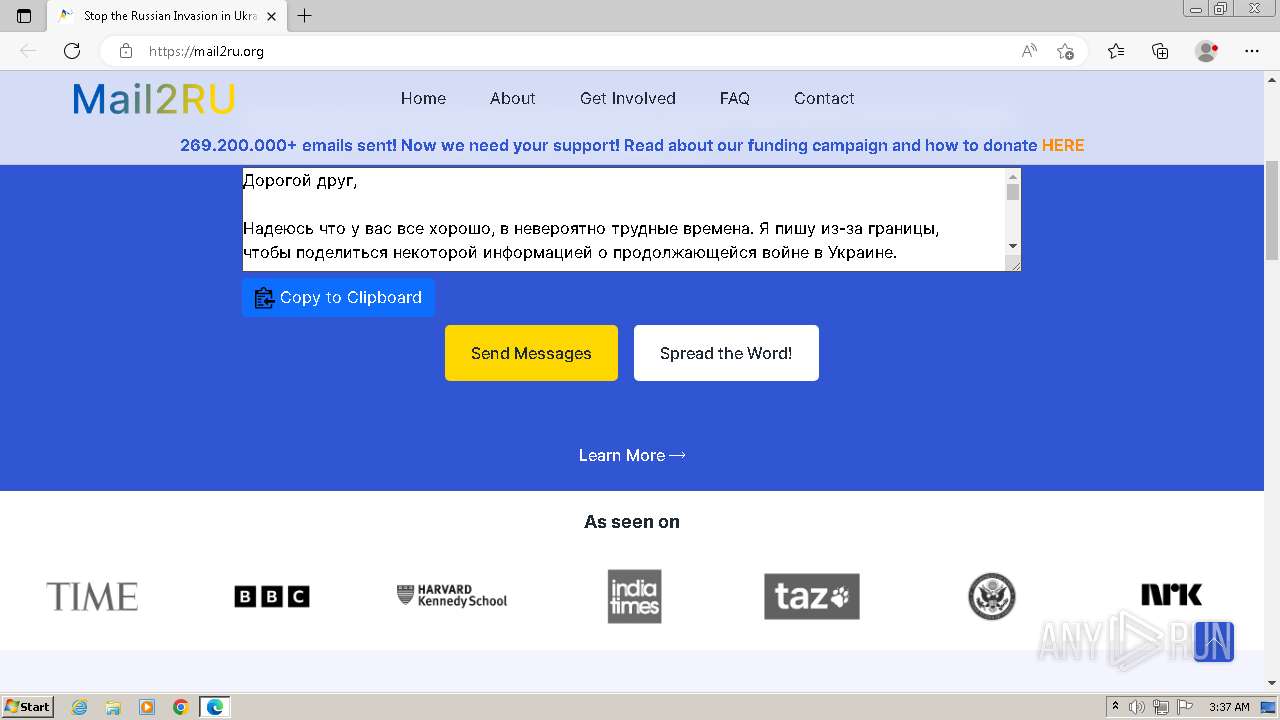Viewport: 1280px width, 720px height.
Task: Click the browser back arrow
Action: pos(28,51)
